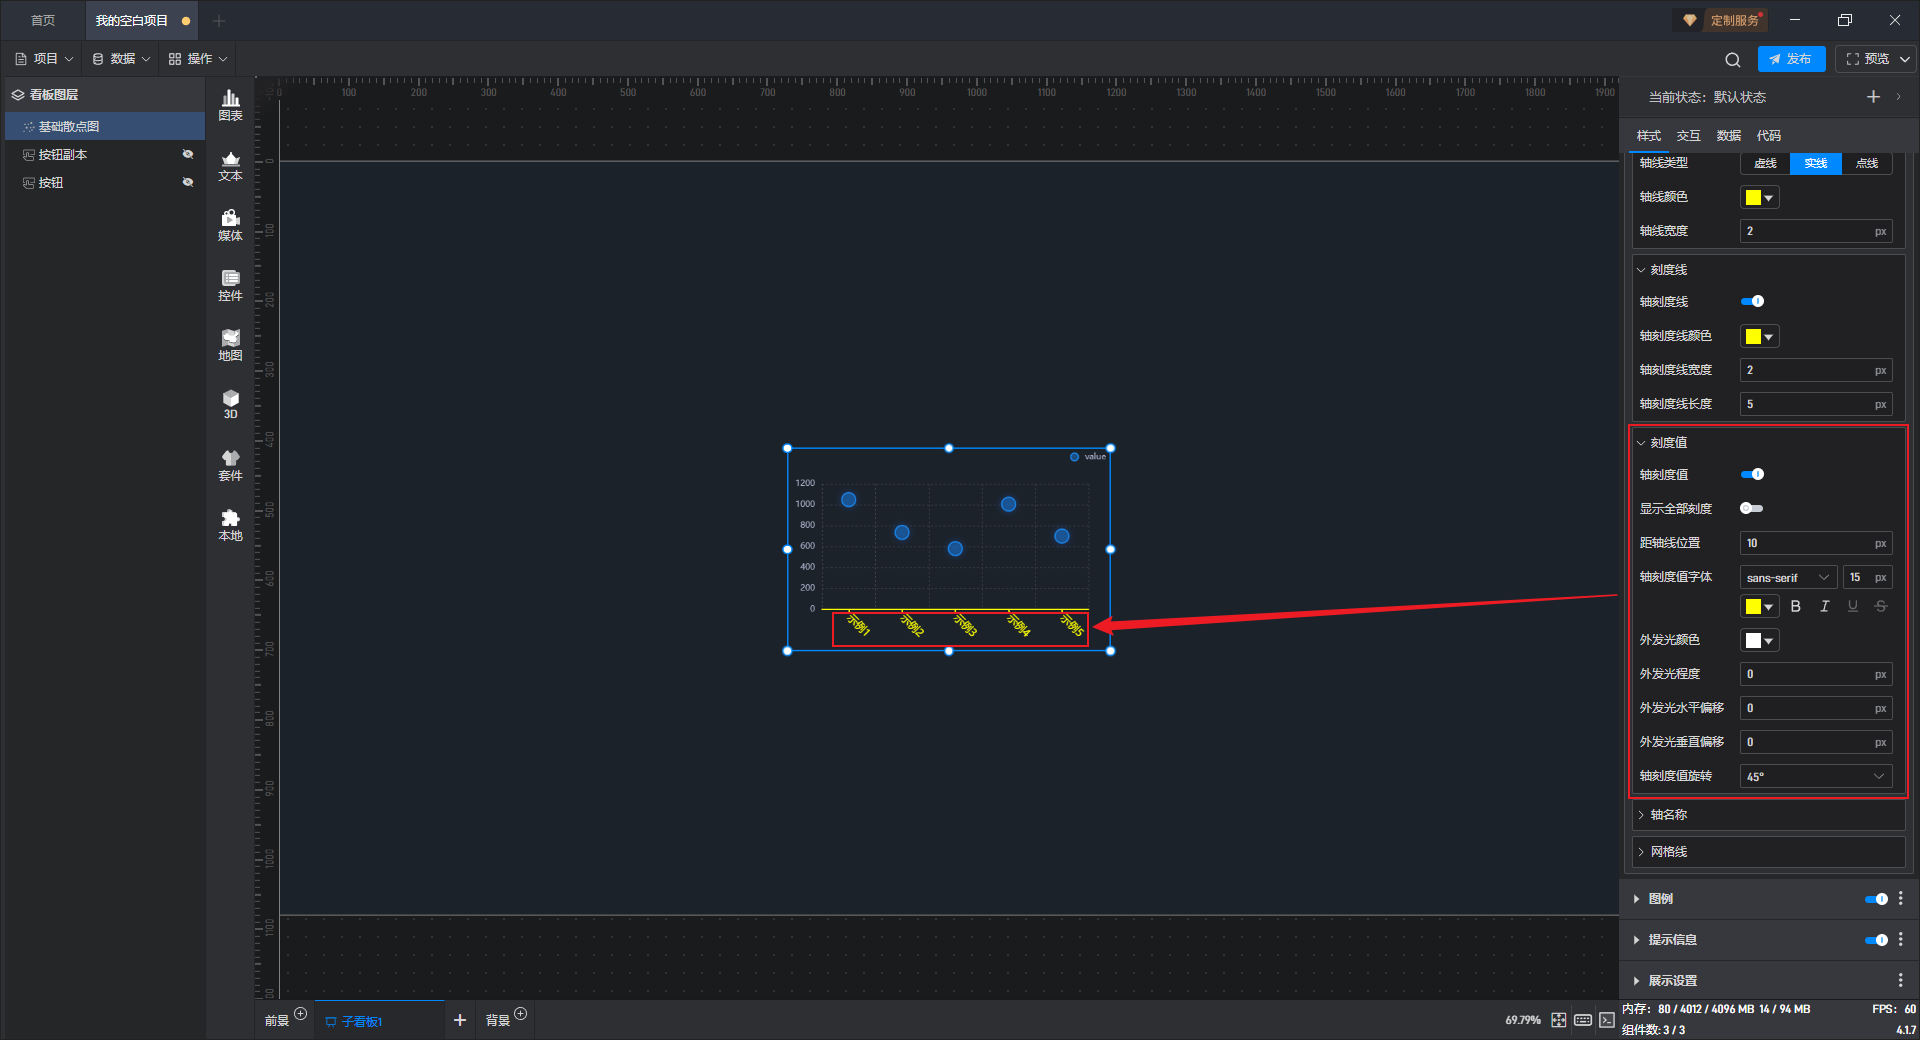Open the 本地 local components panel
This screenshot has width=1920, height=1040.
[x=230, y=526]
